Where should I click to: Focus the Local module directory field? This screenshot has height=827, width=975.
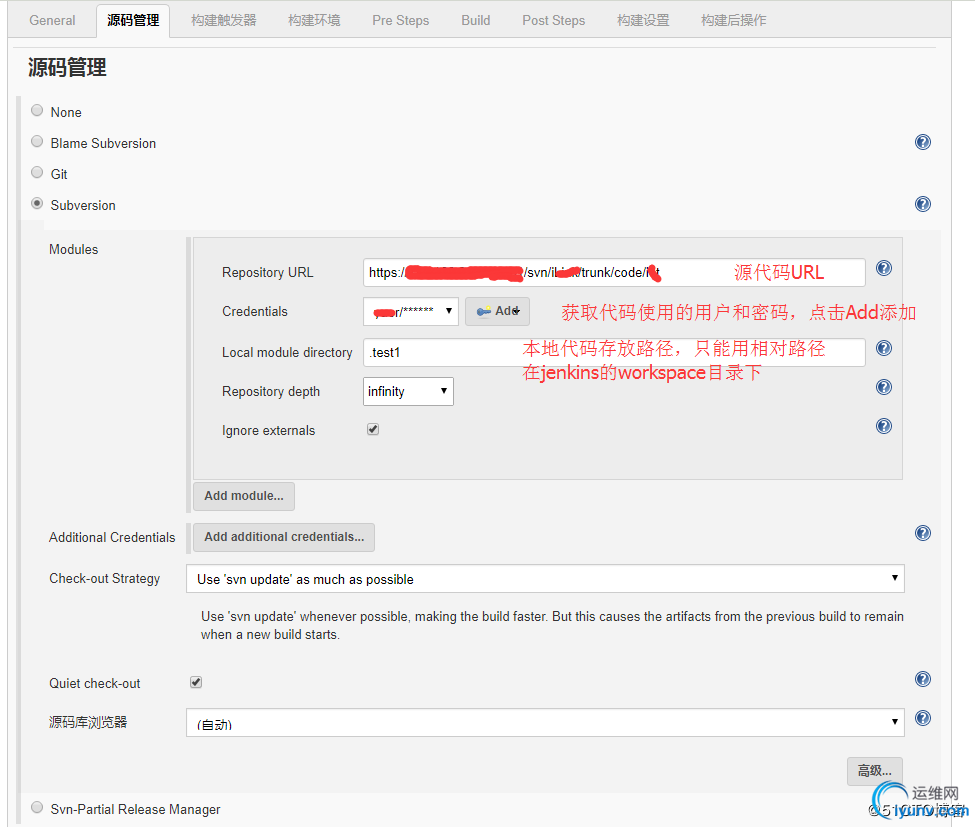pyautogui.click(x=614, y=352)
